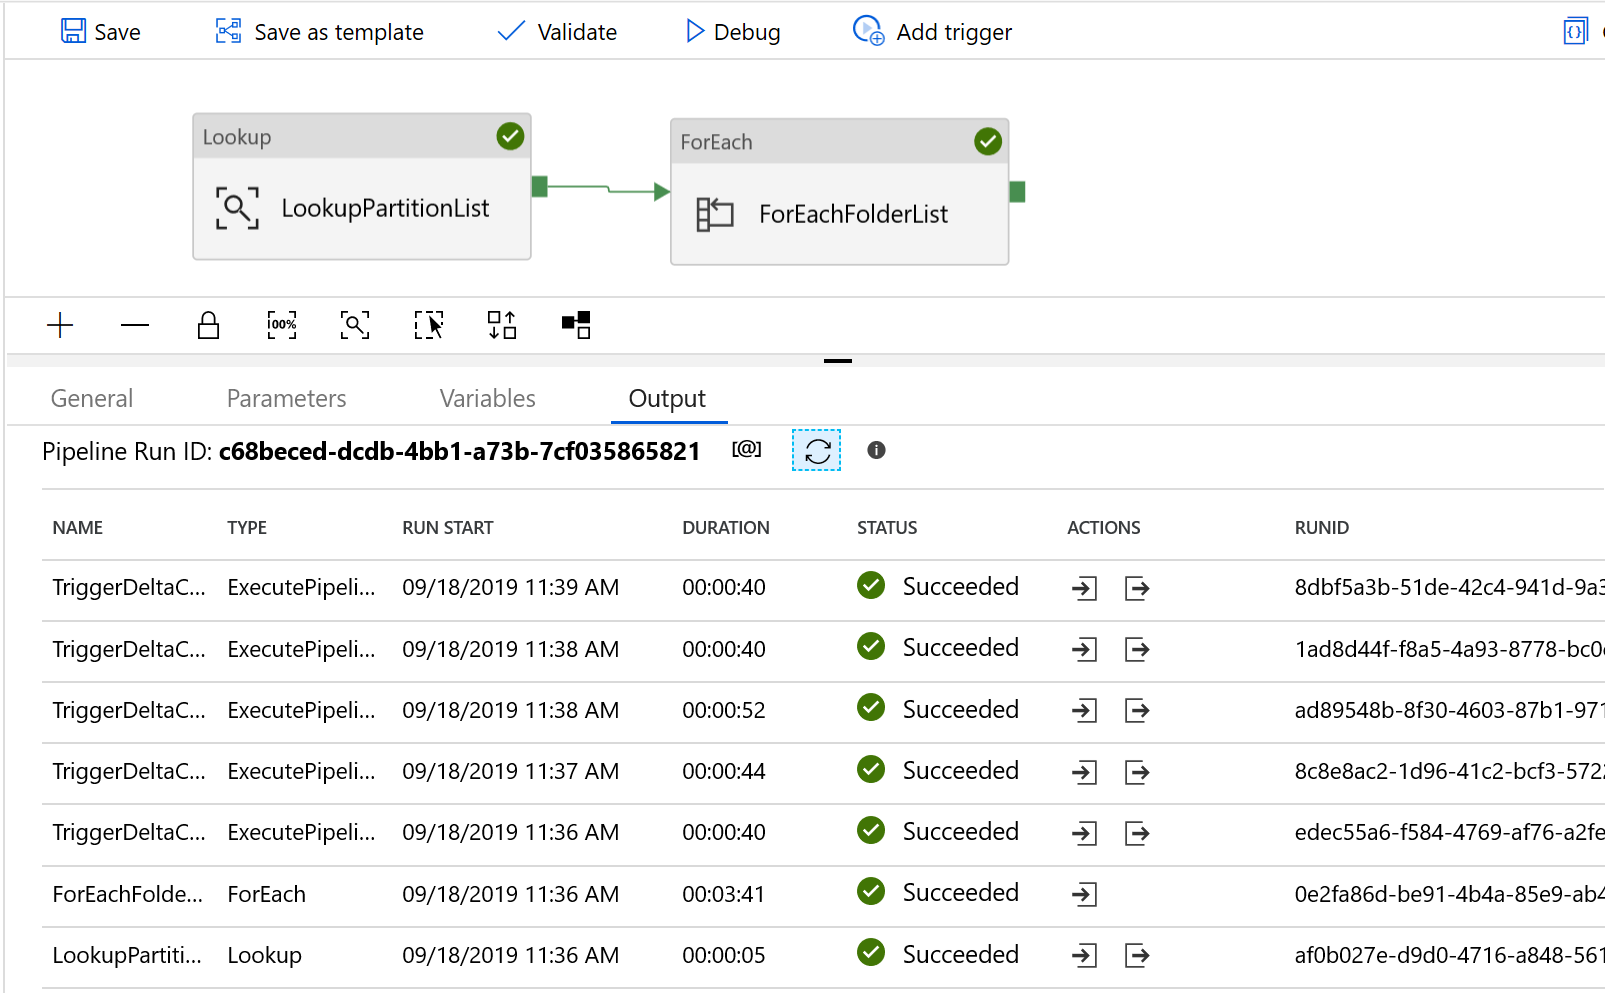This screenshot has height=993, width=1605.
Task: Click the Debug button
Action: pos(732,32)
